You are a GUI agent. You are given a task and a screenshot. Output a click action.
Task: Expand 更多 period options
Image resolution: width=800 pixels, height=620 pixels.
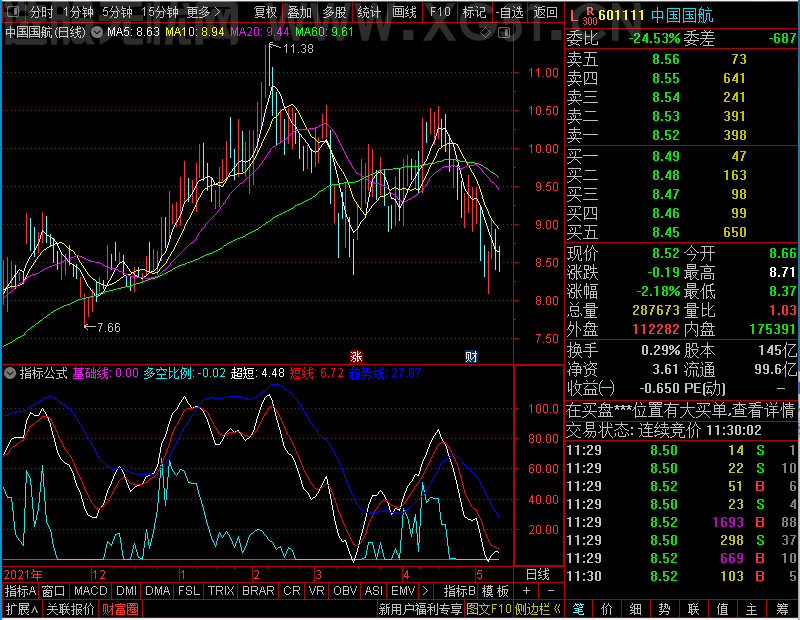[x=204, y=12]
